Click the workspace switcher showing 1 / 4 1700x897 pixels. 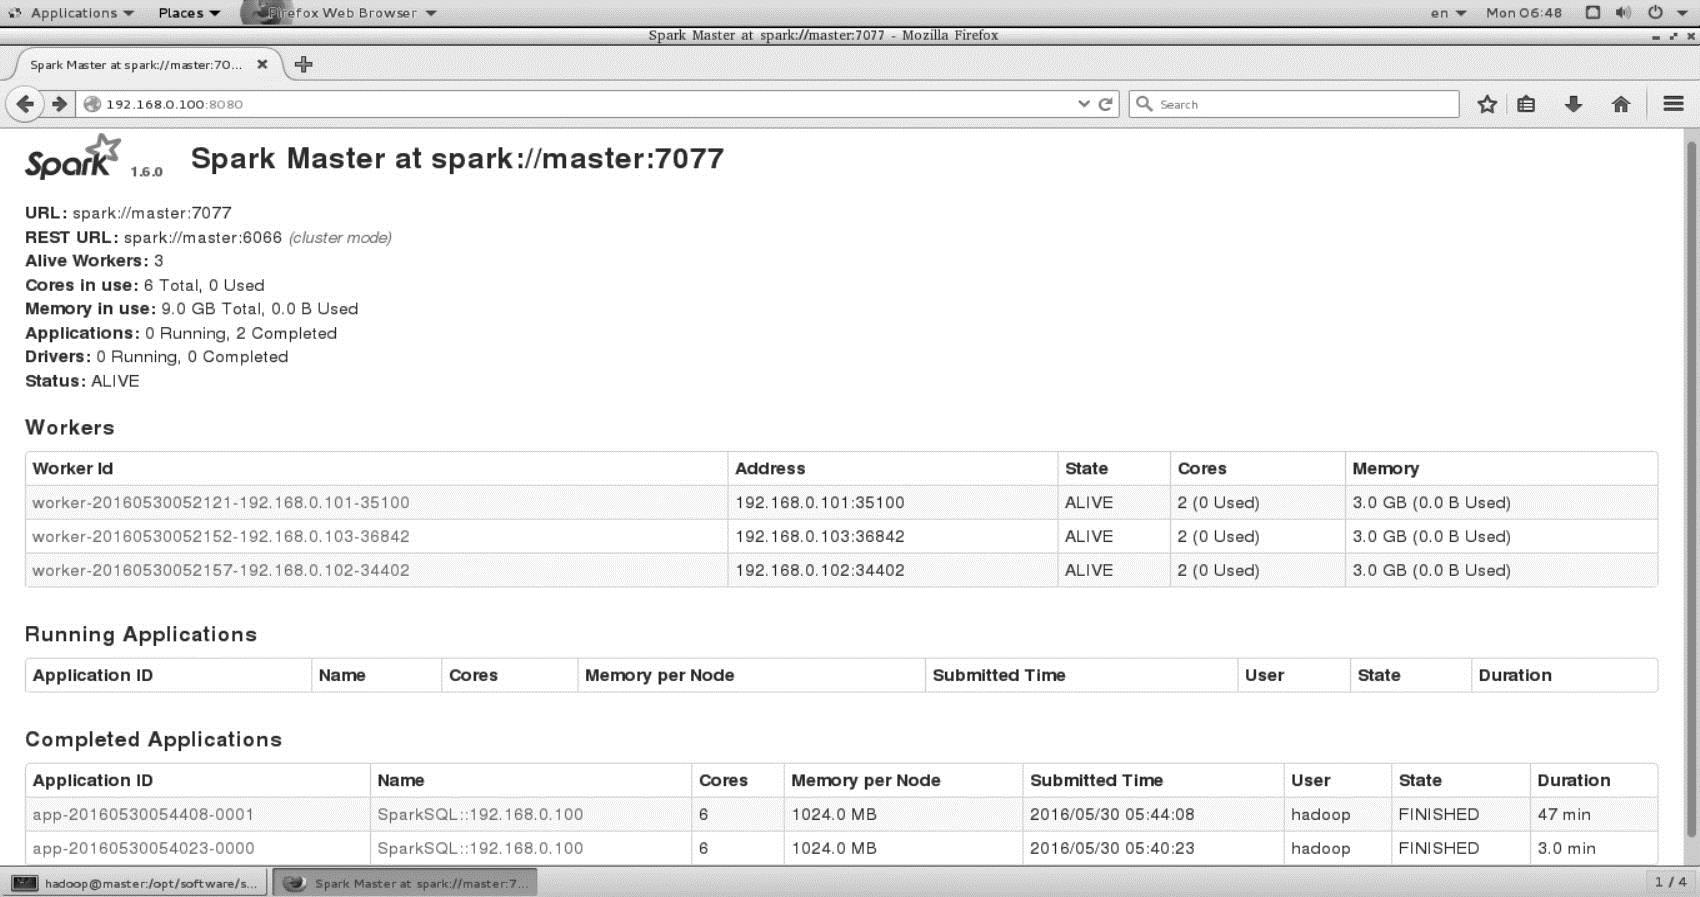pyautogui.click(x=1671, y=882)
